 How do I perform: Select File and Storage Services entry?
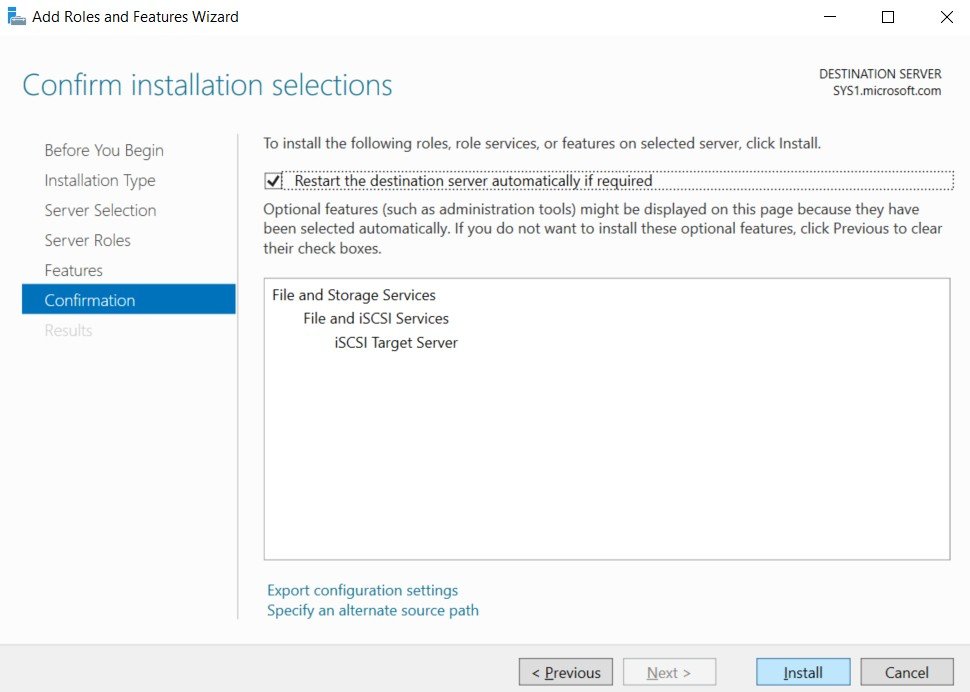point(354,295)
